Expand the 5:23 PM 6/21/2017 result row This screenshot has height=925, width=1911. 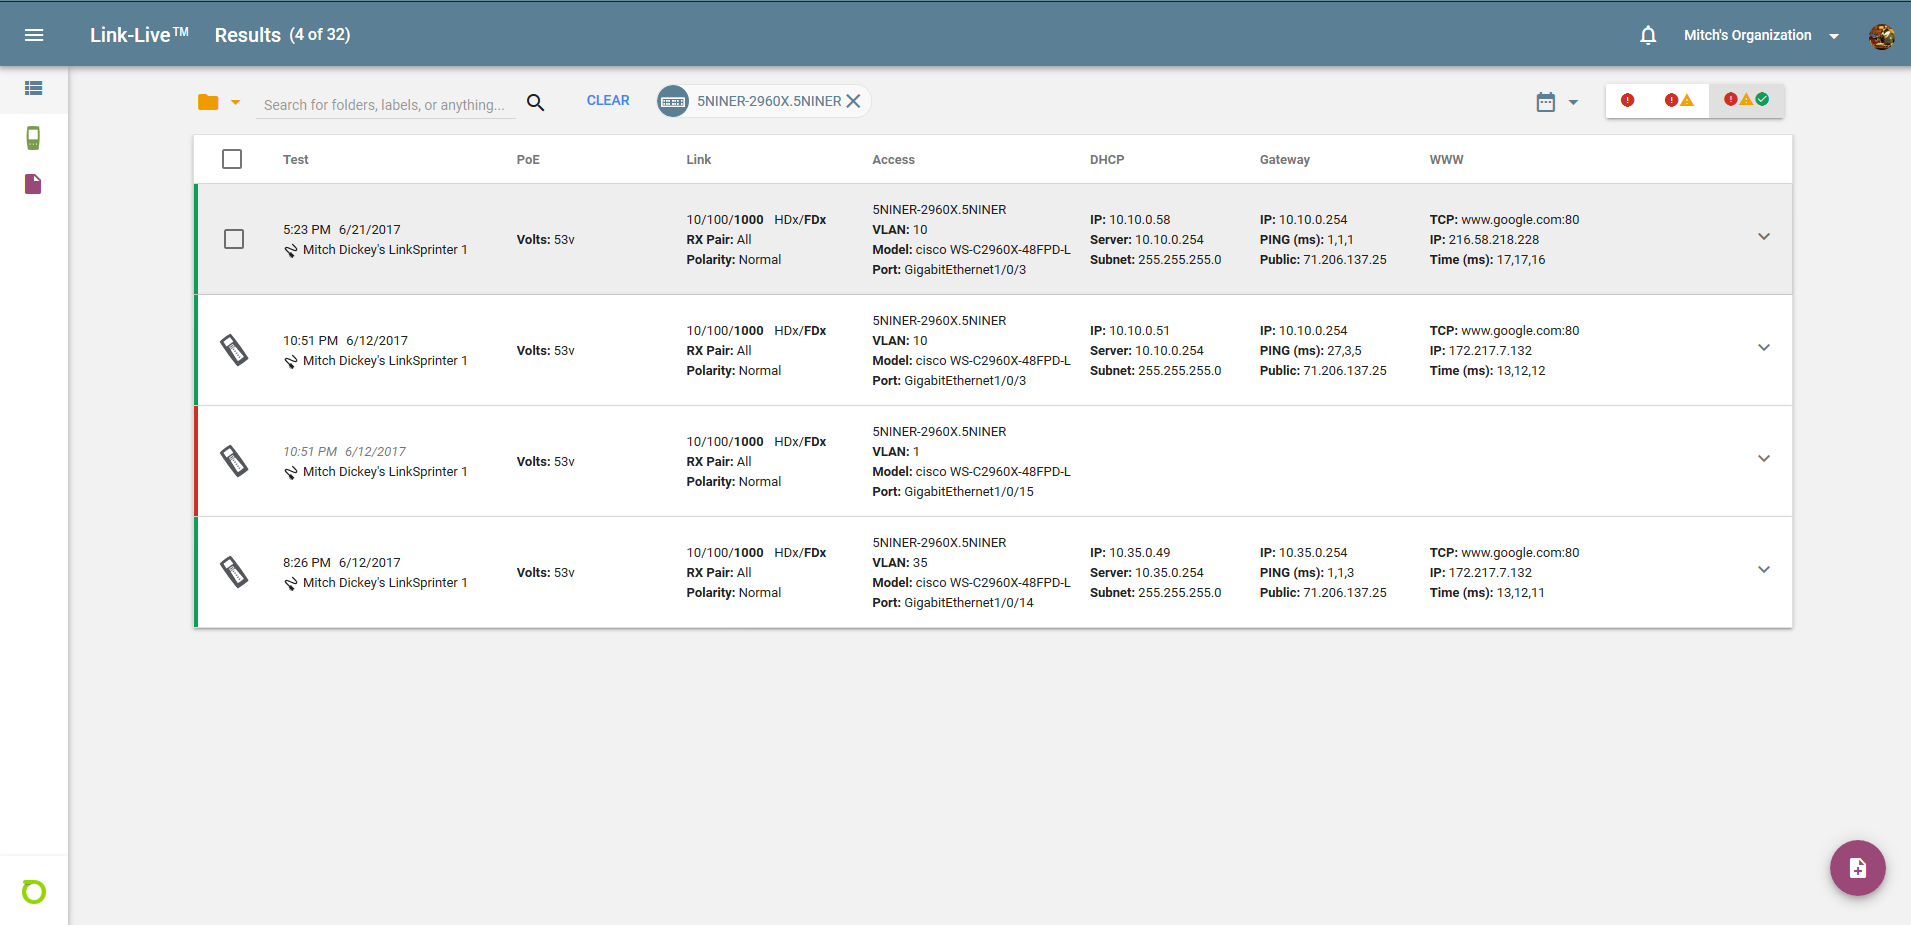1764,237
